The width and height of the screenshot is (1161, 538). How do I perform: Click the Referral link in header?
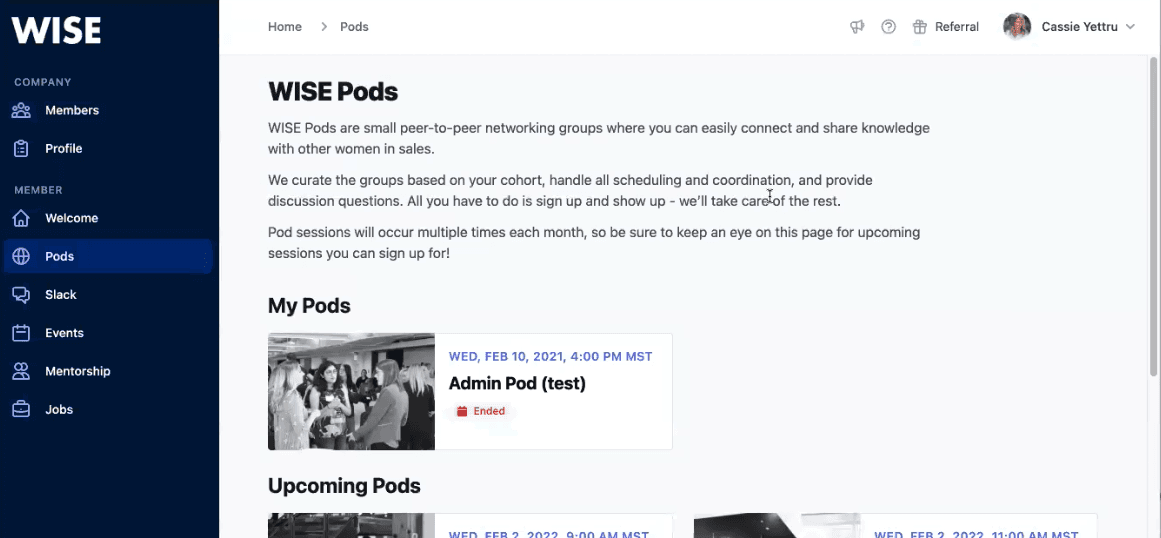pyautogui.click(x=956, y=27)
